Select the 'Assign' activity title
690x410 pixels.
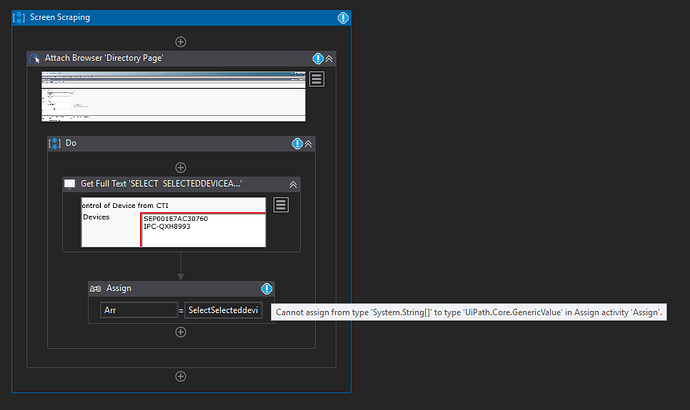pyautogui.click(x=119, y=288)
